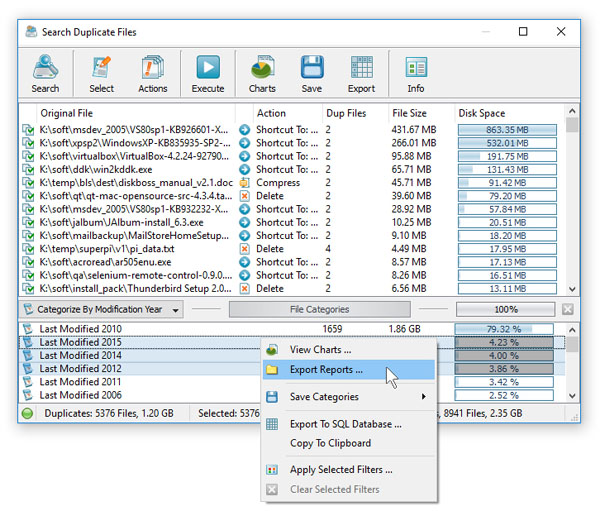Screen dimensions: 600x511
Task: Click Delete icon for pi_data.txt row
Action: [245, 249]
